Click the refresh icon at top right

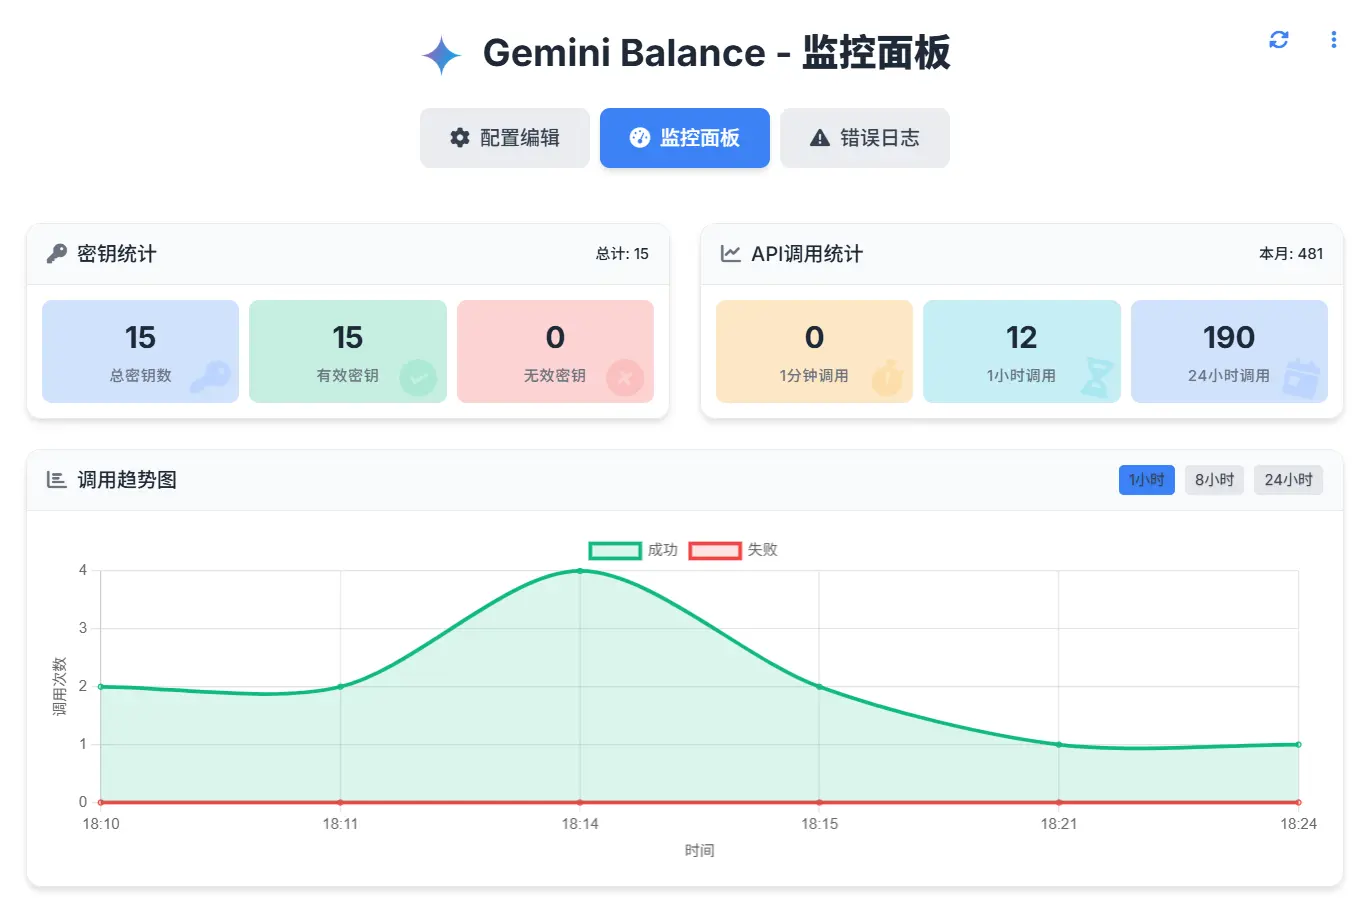tap(1278, 40)
